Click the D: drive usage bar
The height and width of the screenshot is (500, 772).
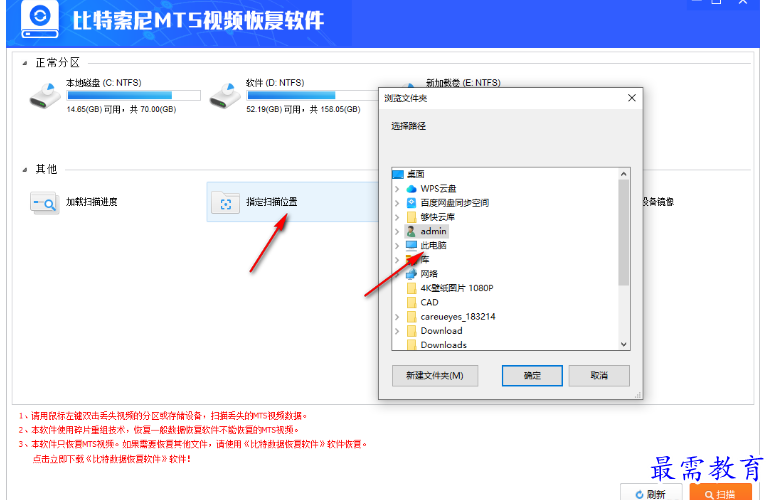tap(313, 95)
